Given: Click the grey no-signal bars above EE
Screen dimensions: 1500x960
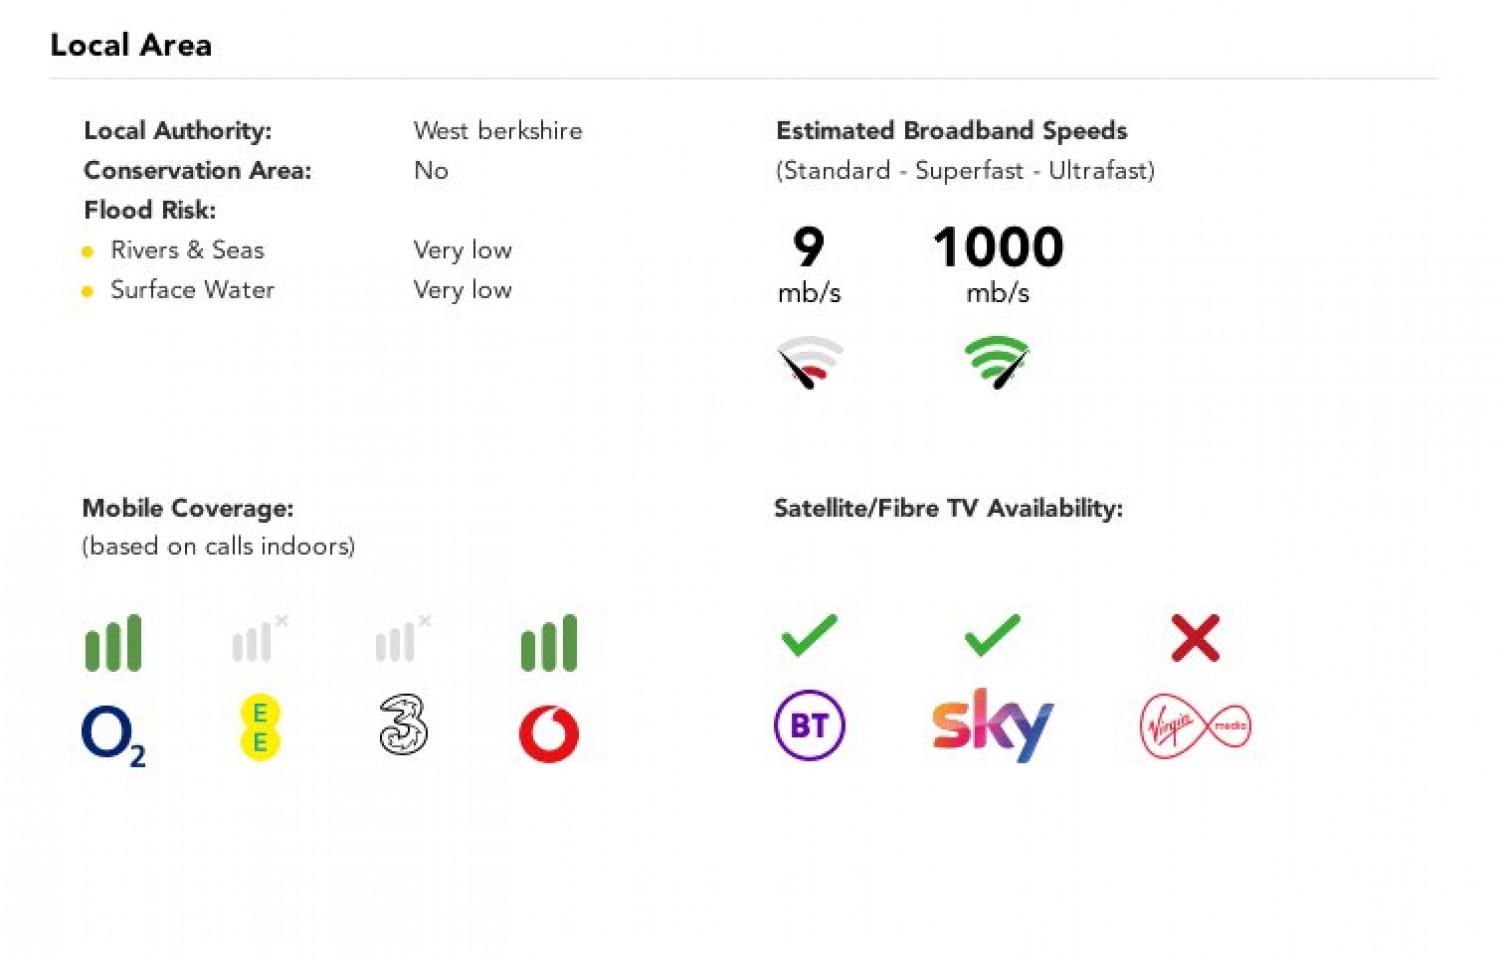Looking at the screenshot, I should (x=260, y=639).
